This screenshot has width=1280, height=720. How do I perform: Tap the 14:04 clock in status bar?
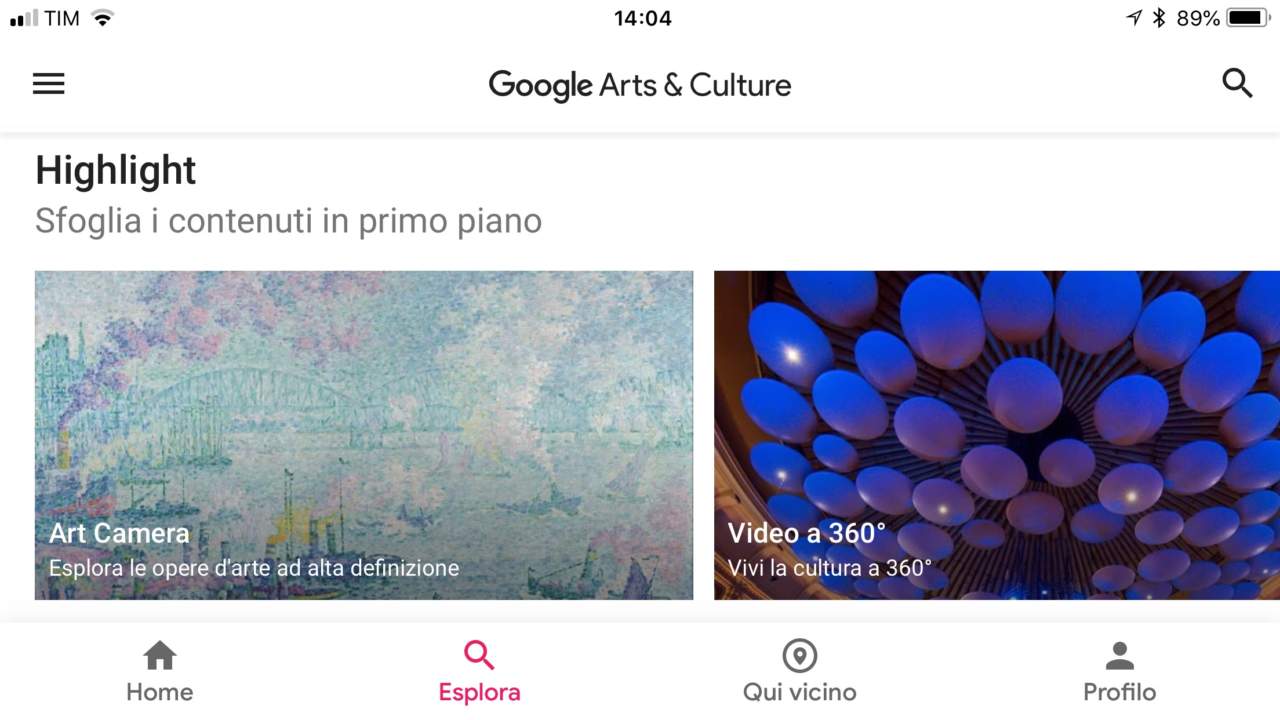coord(643,18)
